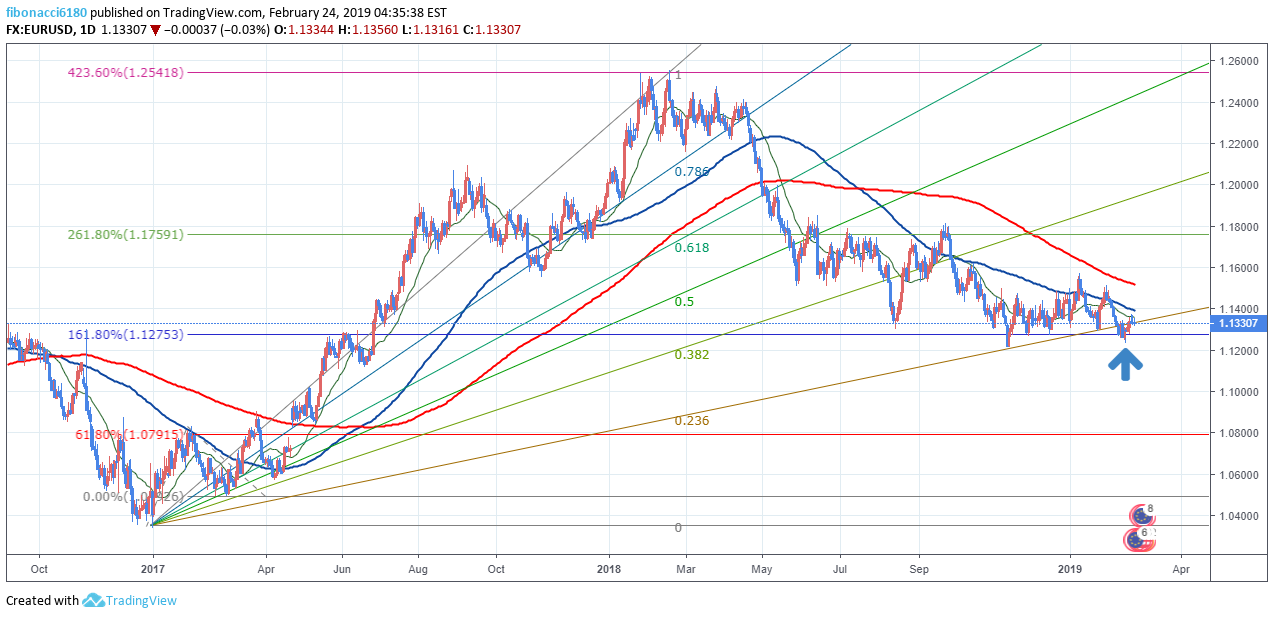
Task: Click the 0.618 fan line label
Action: coord(691,247)
